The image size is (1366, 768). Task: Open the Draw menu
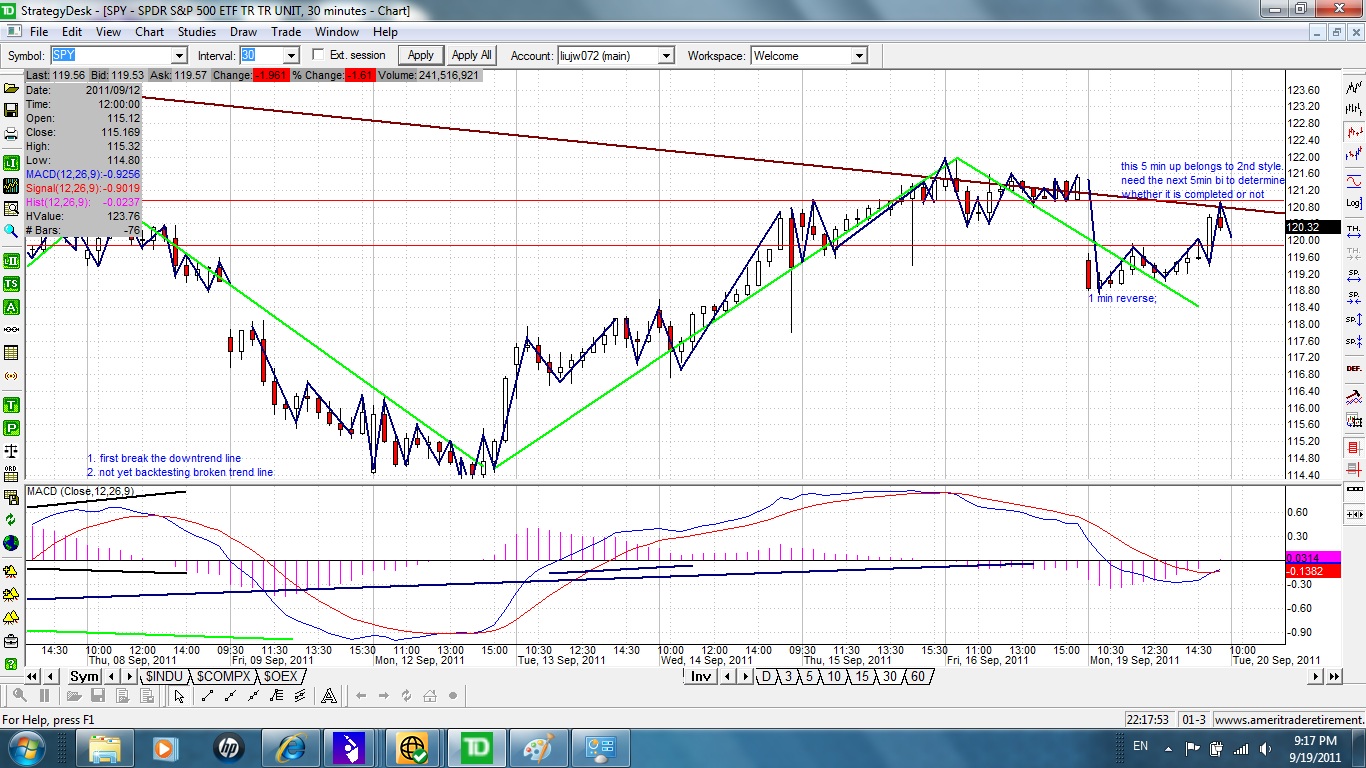click(x=244, y=32)
